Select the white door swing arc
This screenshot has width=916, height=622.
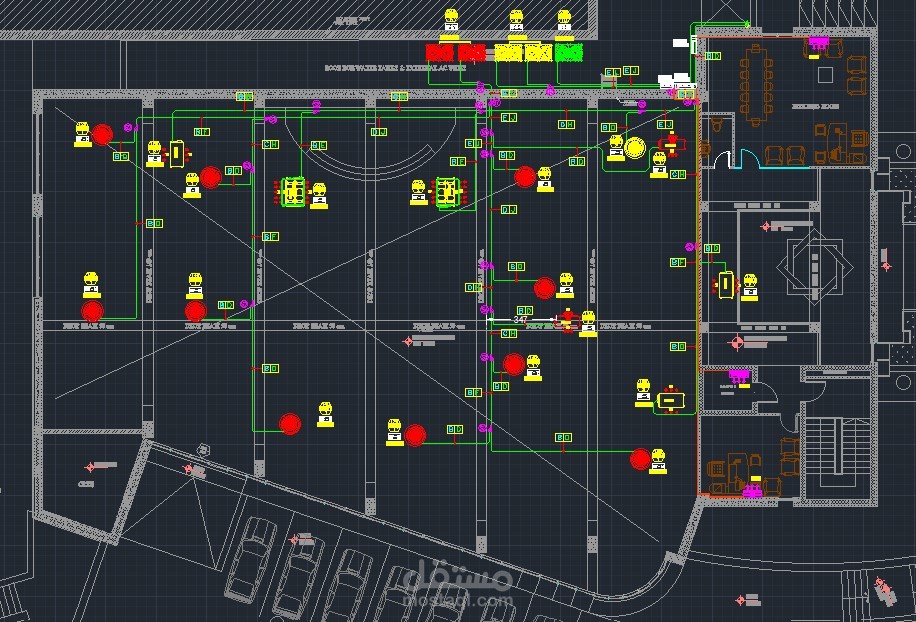pos(722,159)
